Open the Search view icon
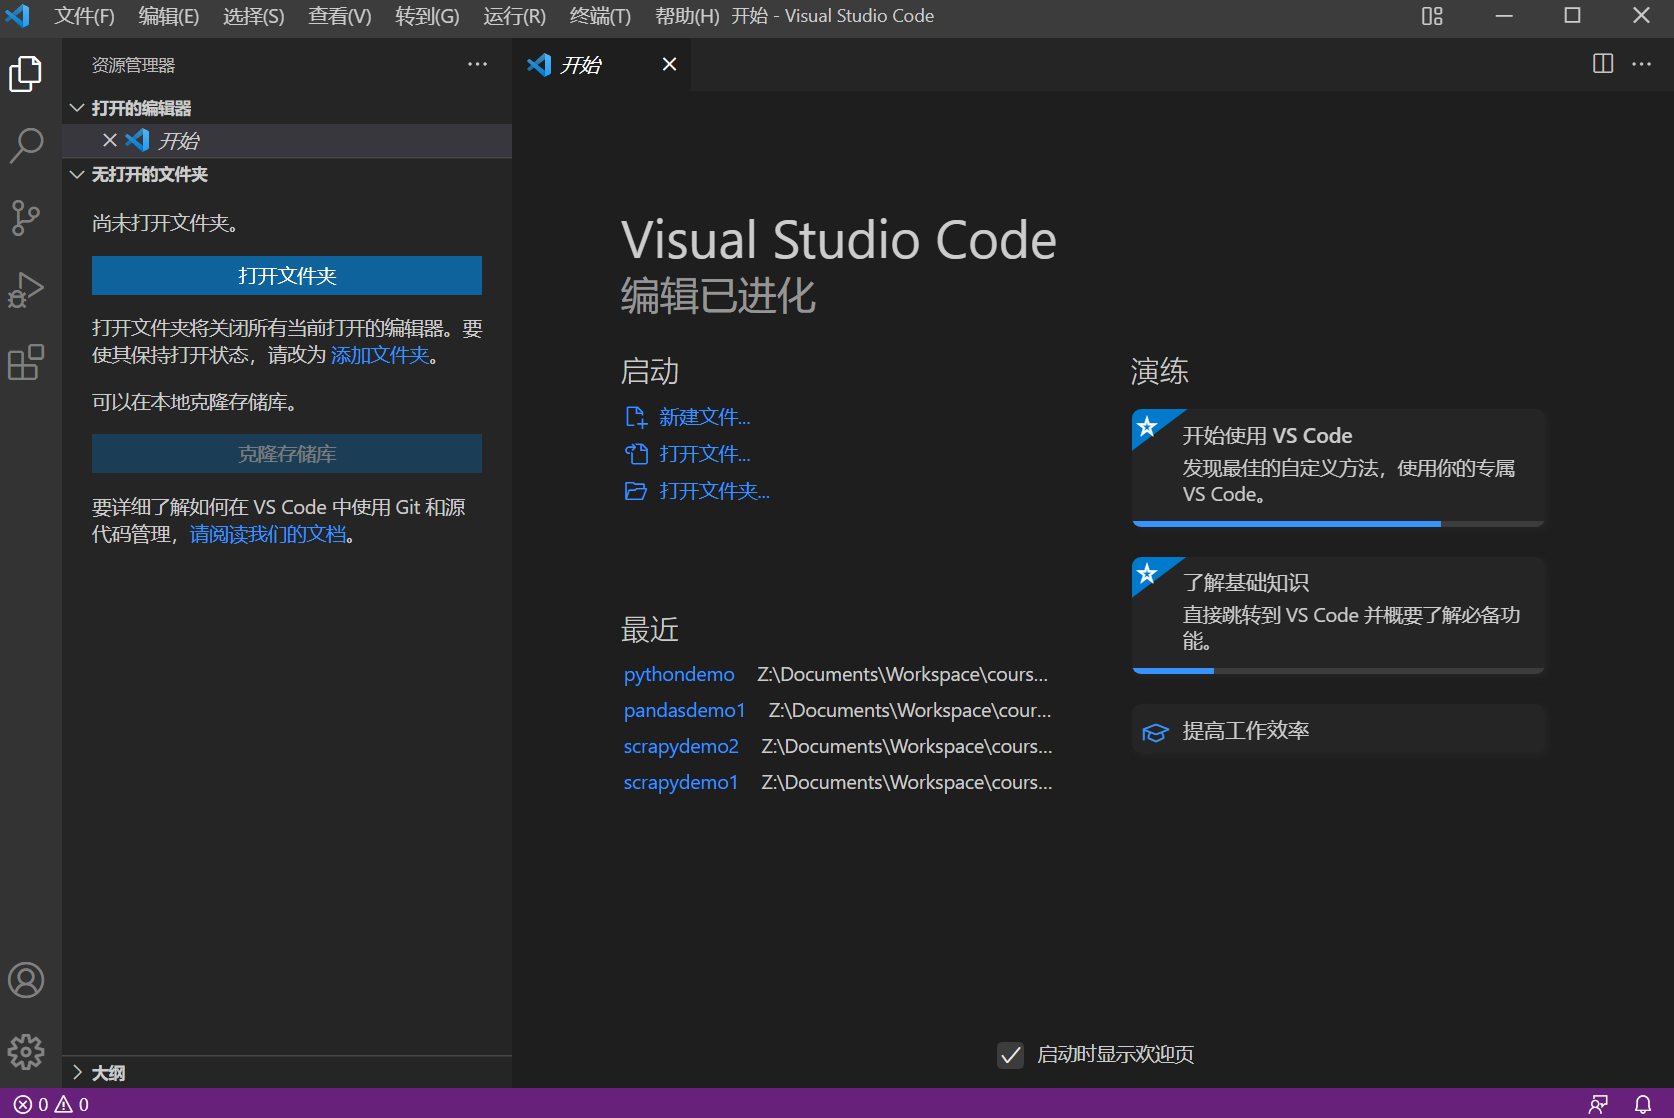 coord(26,145)
